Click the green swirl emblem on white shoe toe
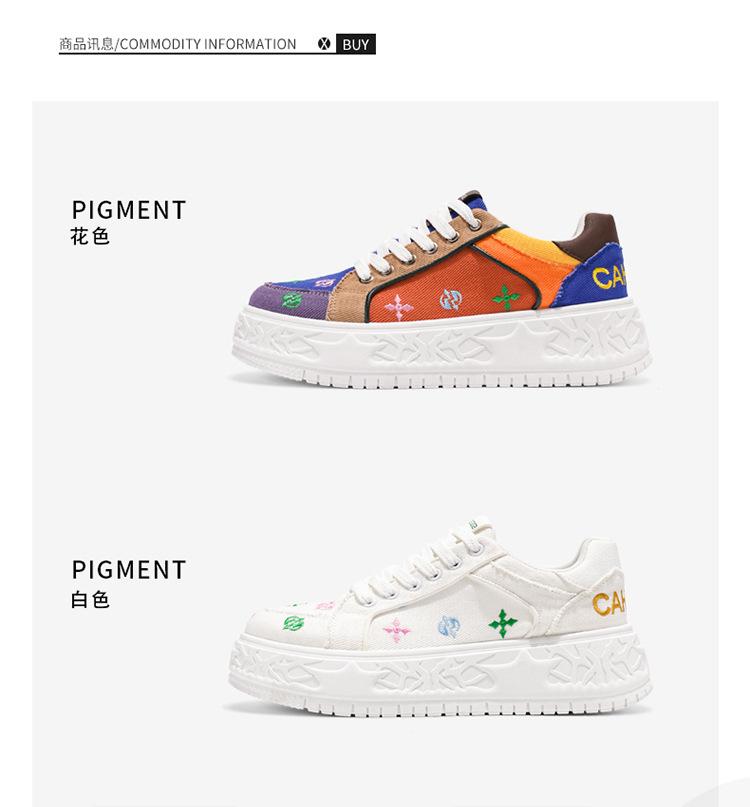 [x=293, y=623]
